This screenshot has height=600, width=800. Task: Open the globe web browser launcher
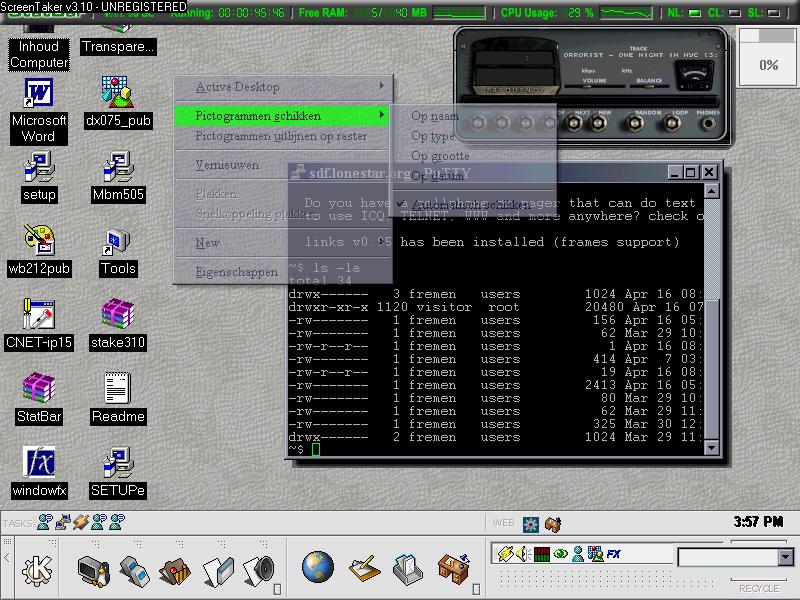point(318,567)
